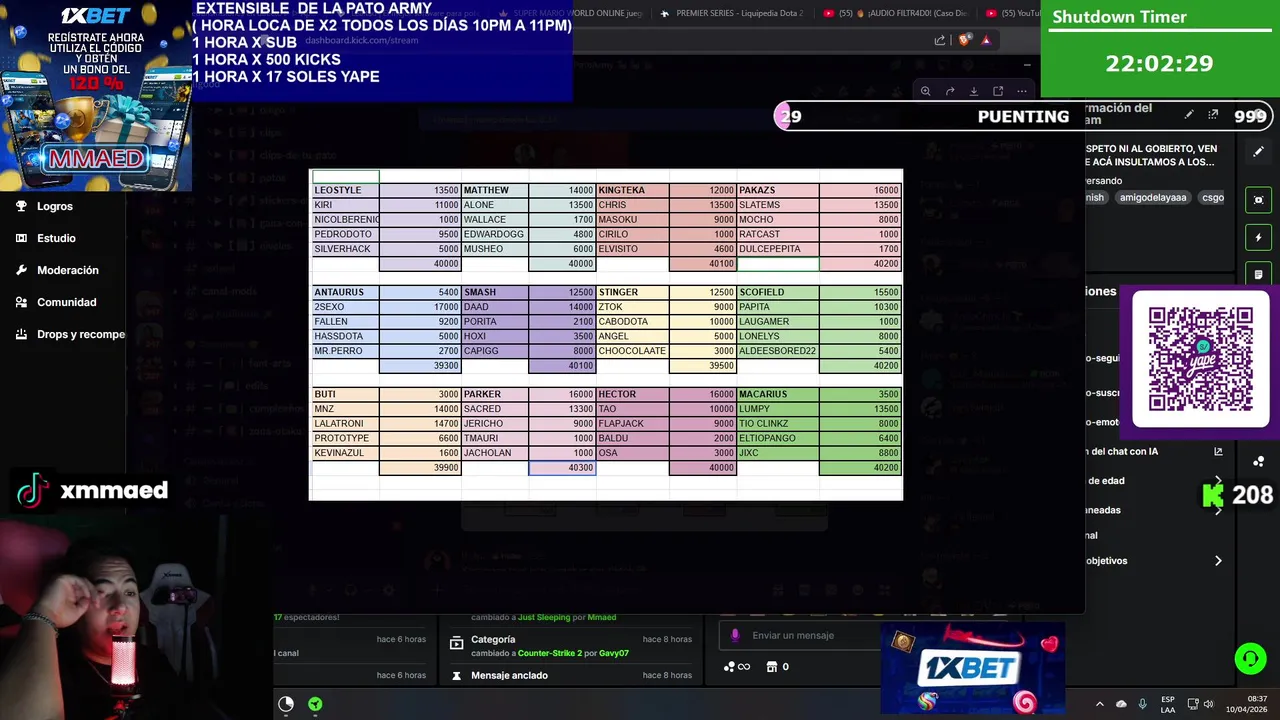The height and width of the screenshot is (720, 1280).
Task: Click the KINGTEKA cell in the spreadsheet
Action: [632, 190]
